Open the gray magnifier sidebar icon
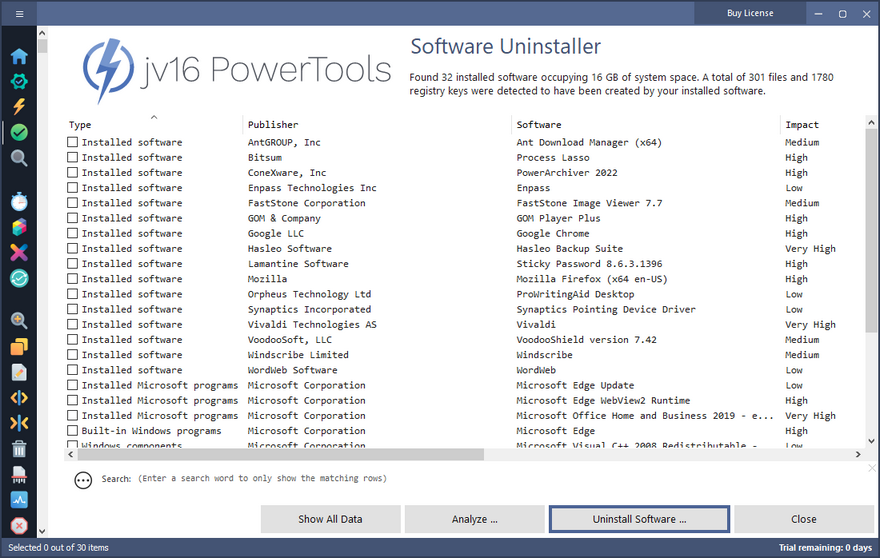880x558 pixels. [19, 158]
